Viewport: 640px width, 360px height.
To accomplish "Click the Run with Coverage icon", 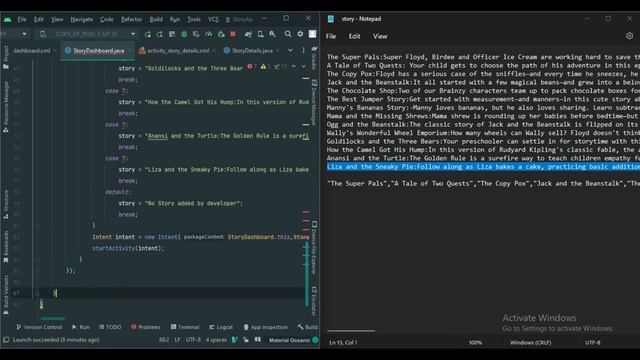I will tap(196, 34).
